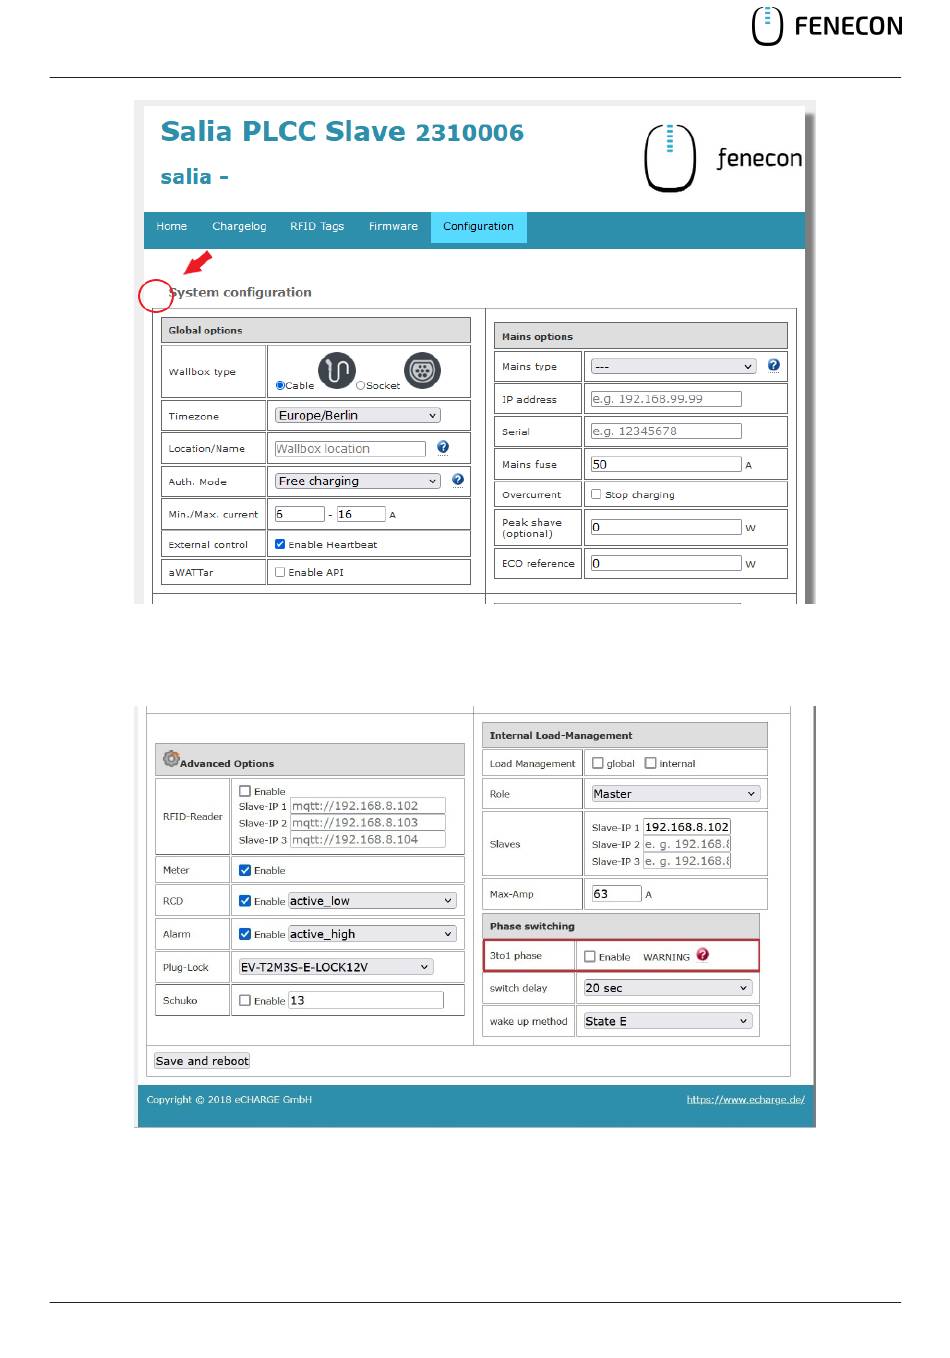Open help icon next to Mains type
This screenshot has width=950, height=1358.
(774, 365)
